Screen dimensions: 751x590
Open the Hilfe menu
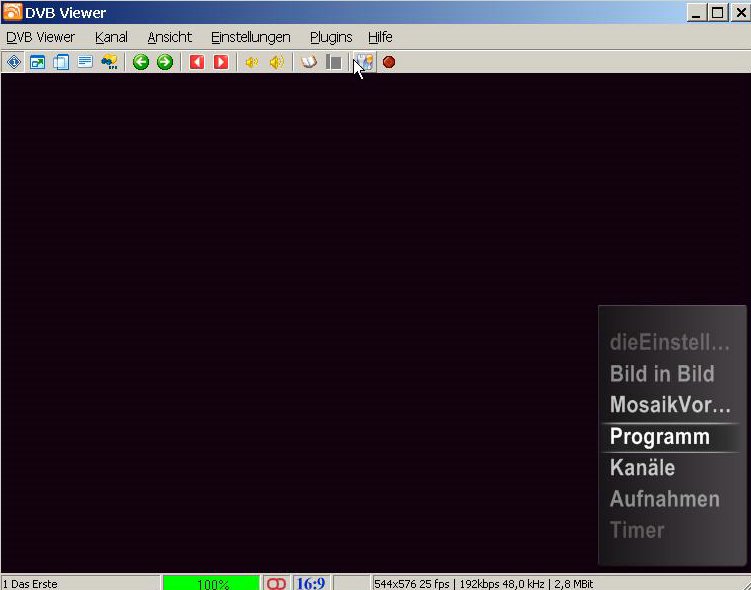(x=380, y=37)
